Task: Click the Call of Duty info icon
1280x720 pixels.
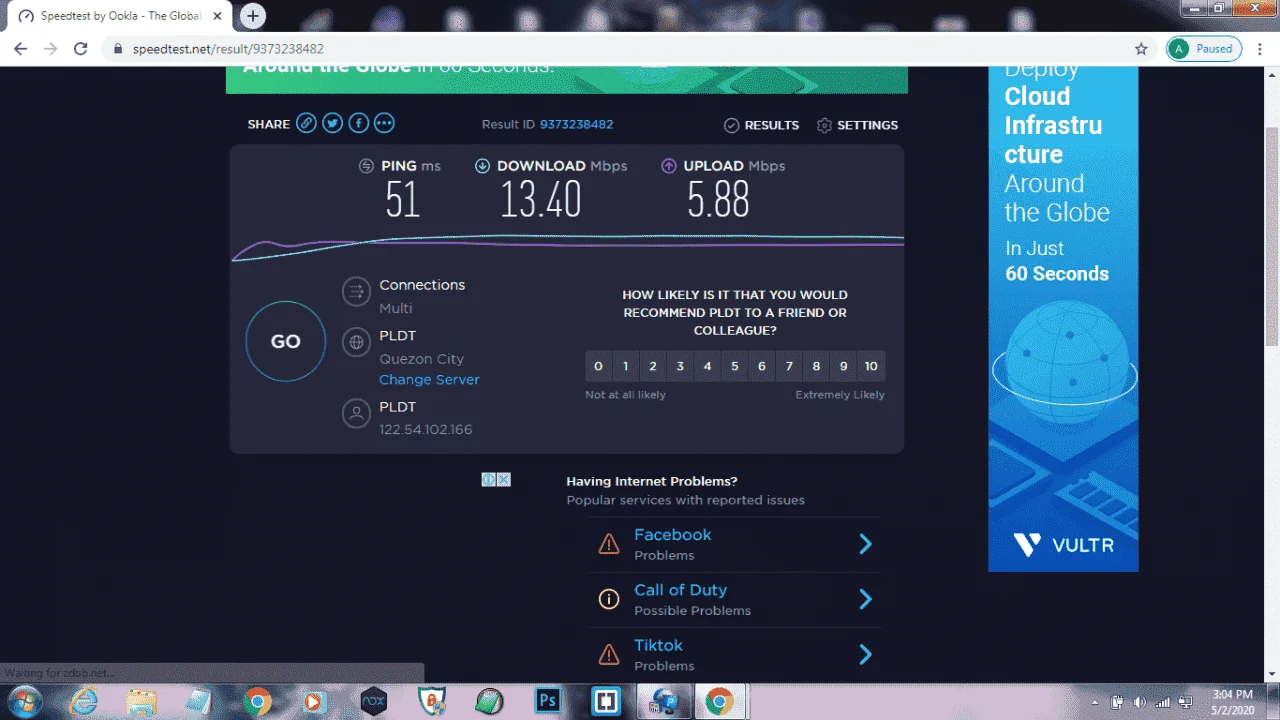Action: pyautogui.click(x=608, y=599)
